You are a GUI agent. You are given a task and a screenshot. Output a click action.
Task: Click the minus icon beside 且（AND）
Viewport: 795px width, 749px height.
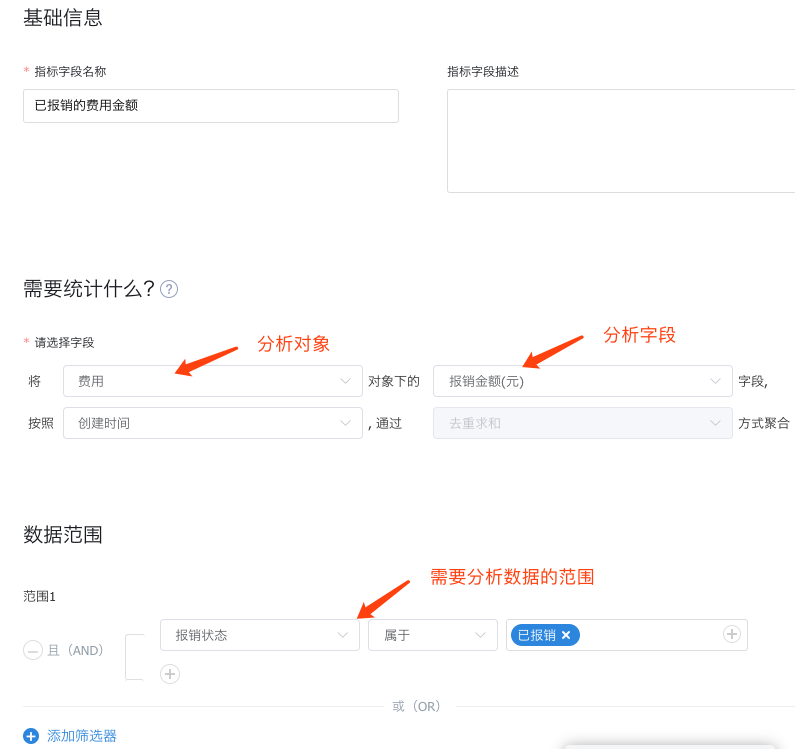click(x=33, y=650)
